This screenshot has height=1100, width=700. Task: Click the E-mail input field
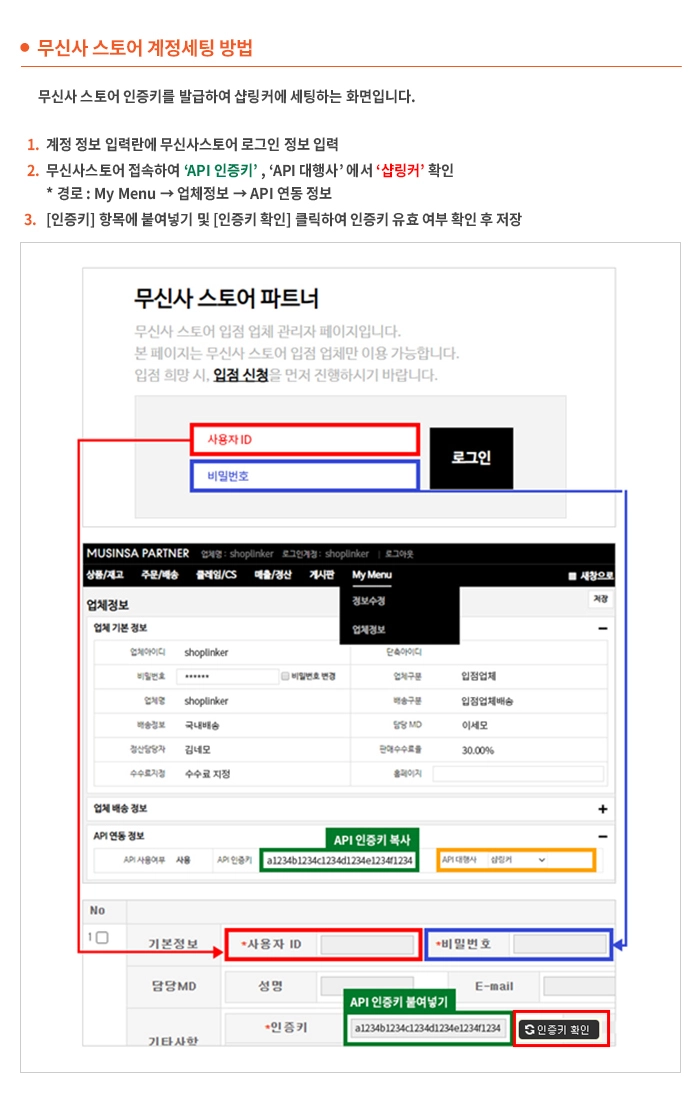pyautogui.click(x=579, y=986)
